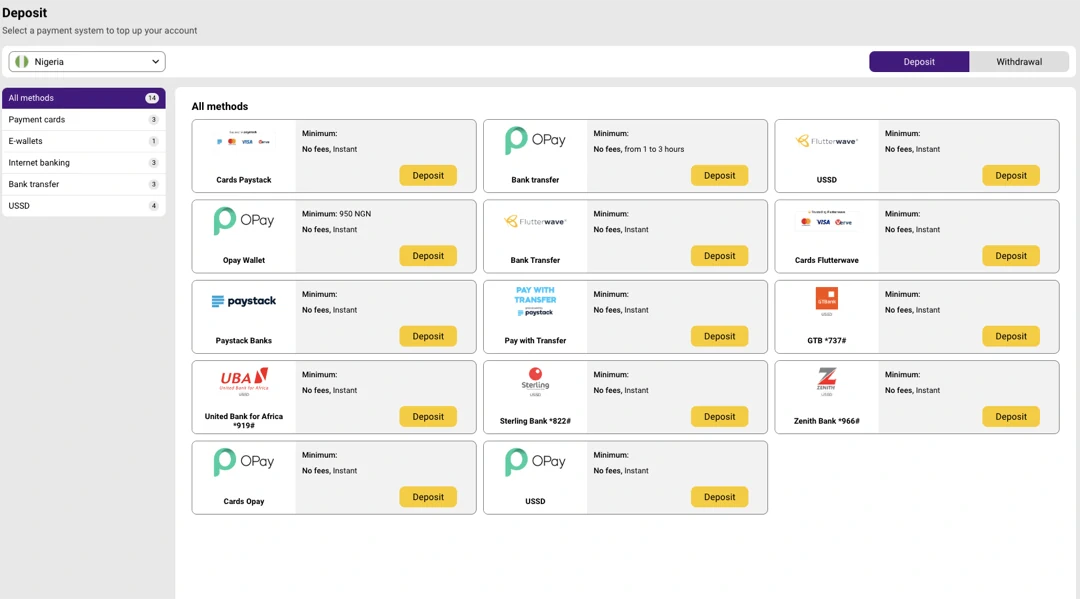Select All methods in sidebar

point(83,98)
